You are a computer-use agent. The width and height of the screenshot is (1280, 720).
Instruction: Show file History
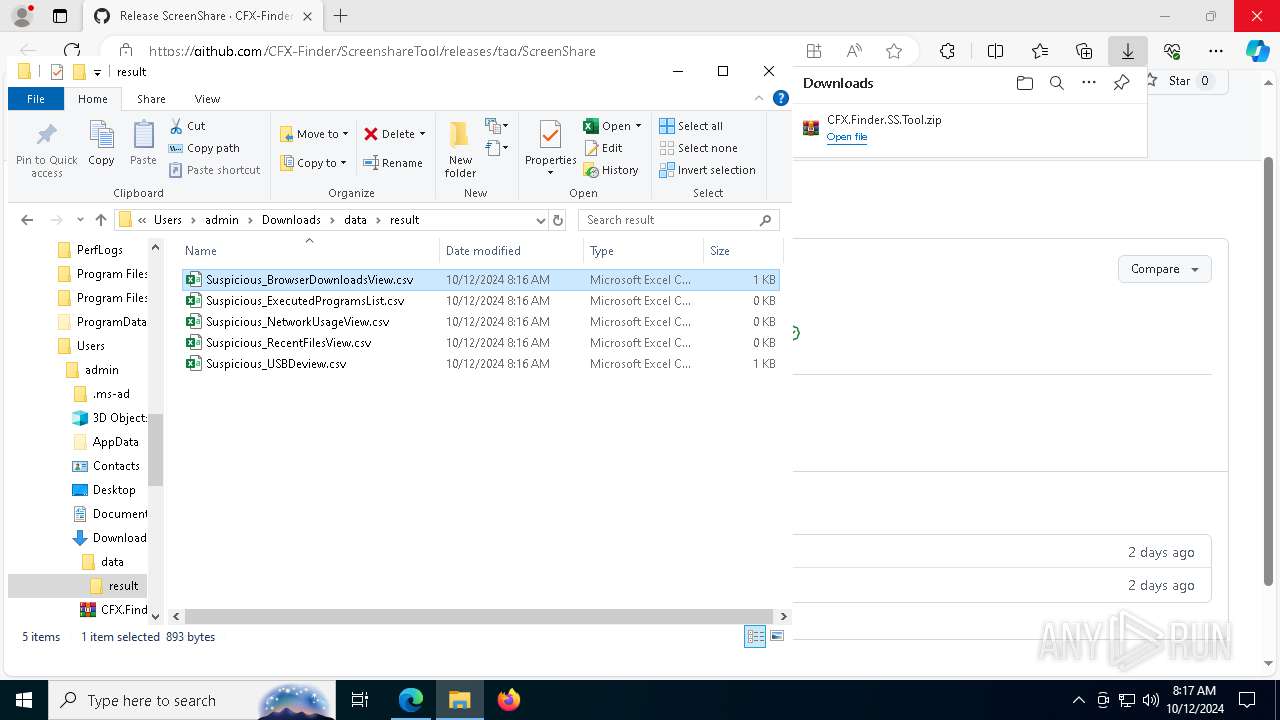click(x=611, y=170)
